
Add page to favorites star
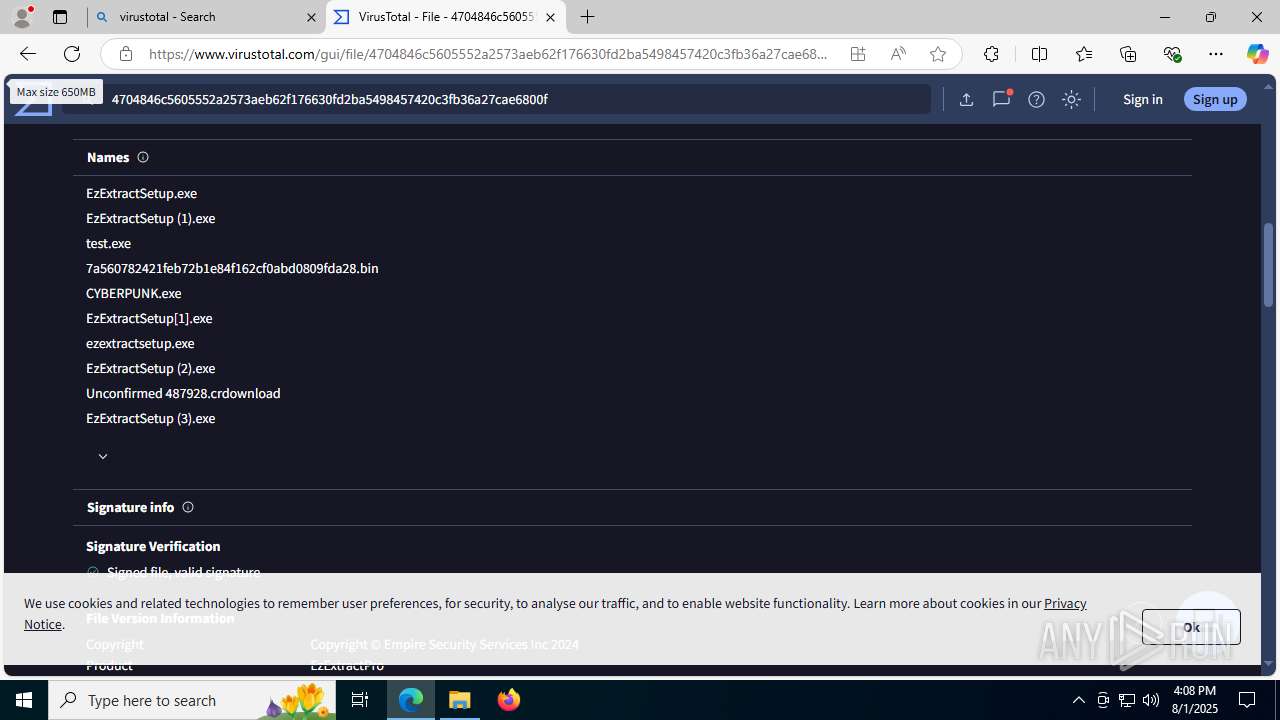click(x=937, y=54)
